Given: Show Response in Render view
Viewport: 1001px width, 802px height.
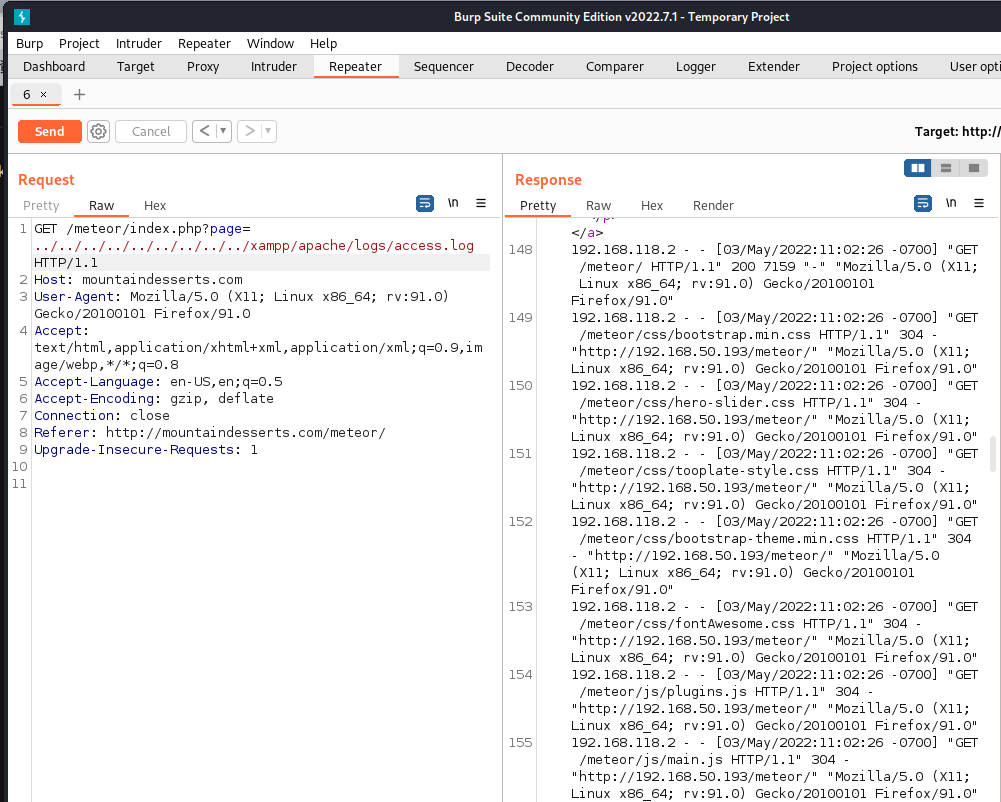Looking at the screenshot, I should 713,206.
